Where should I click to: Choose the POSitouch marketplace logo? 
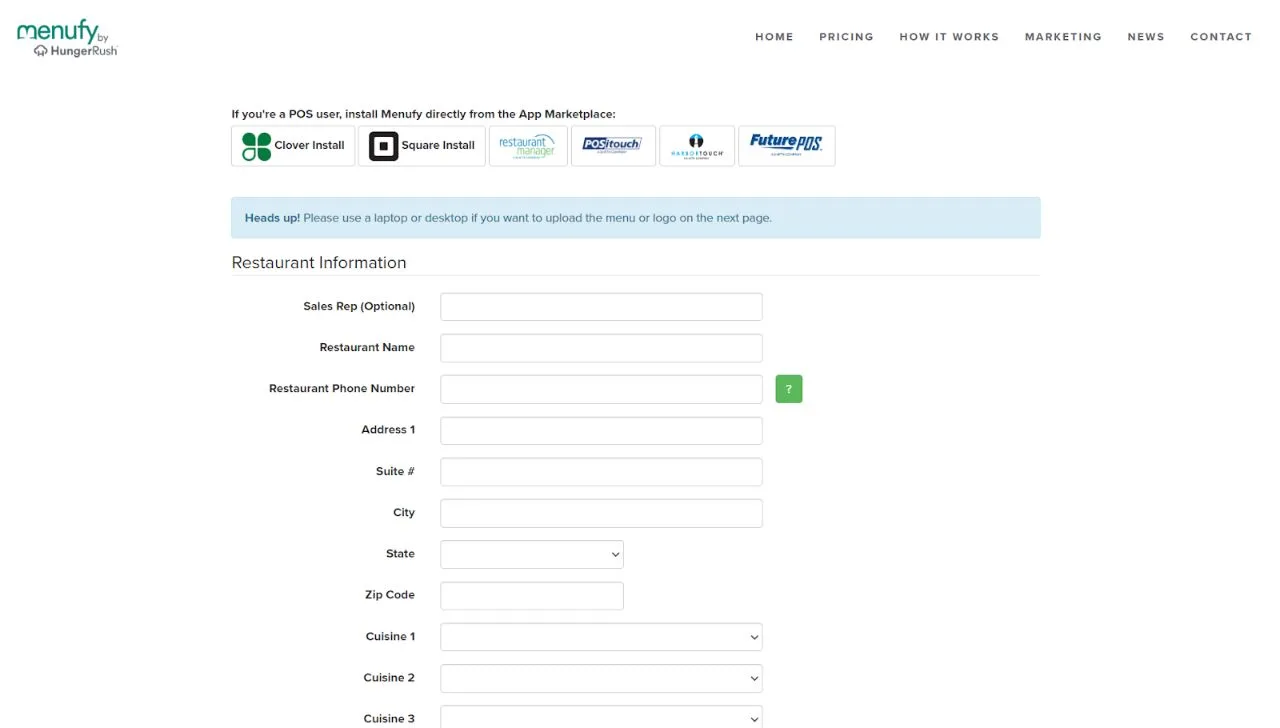pyautogui.click(x=613, y=146)
